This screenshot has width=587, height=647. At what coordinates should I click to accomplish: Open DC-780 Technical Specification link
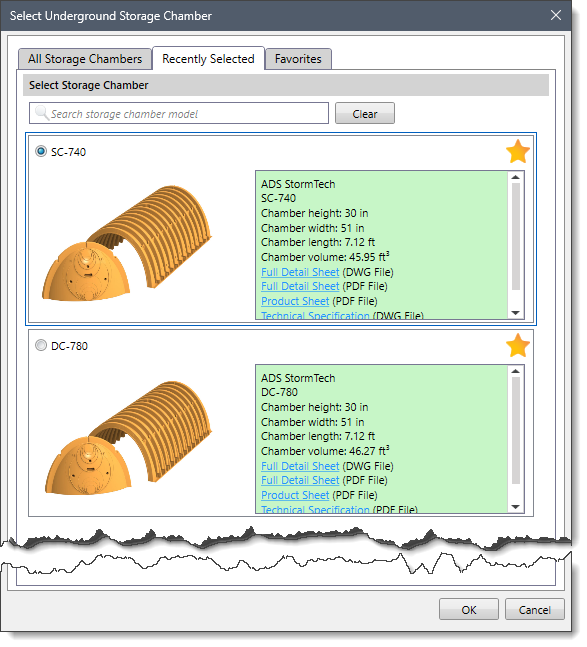click(x=315, y=509)
